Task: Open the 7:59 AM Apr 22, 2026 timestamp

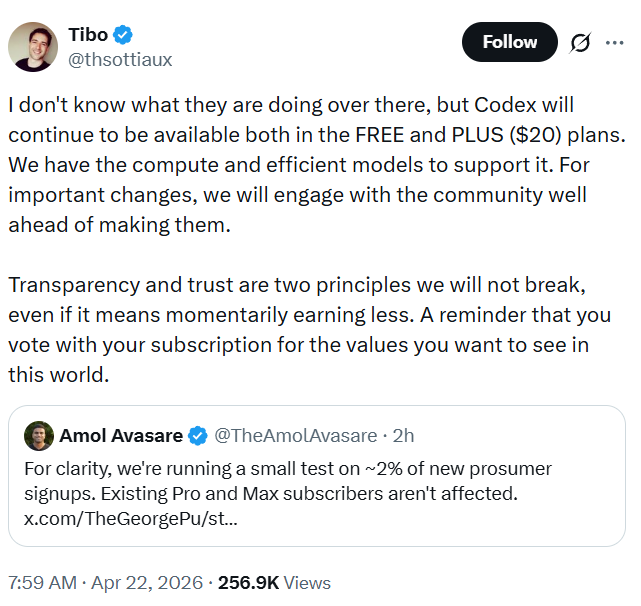Action: [x=105, y=583]
